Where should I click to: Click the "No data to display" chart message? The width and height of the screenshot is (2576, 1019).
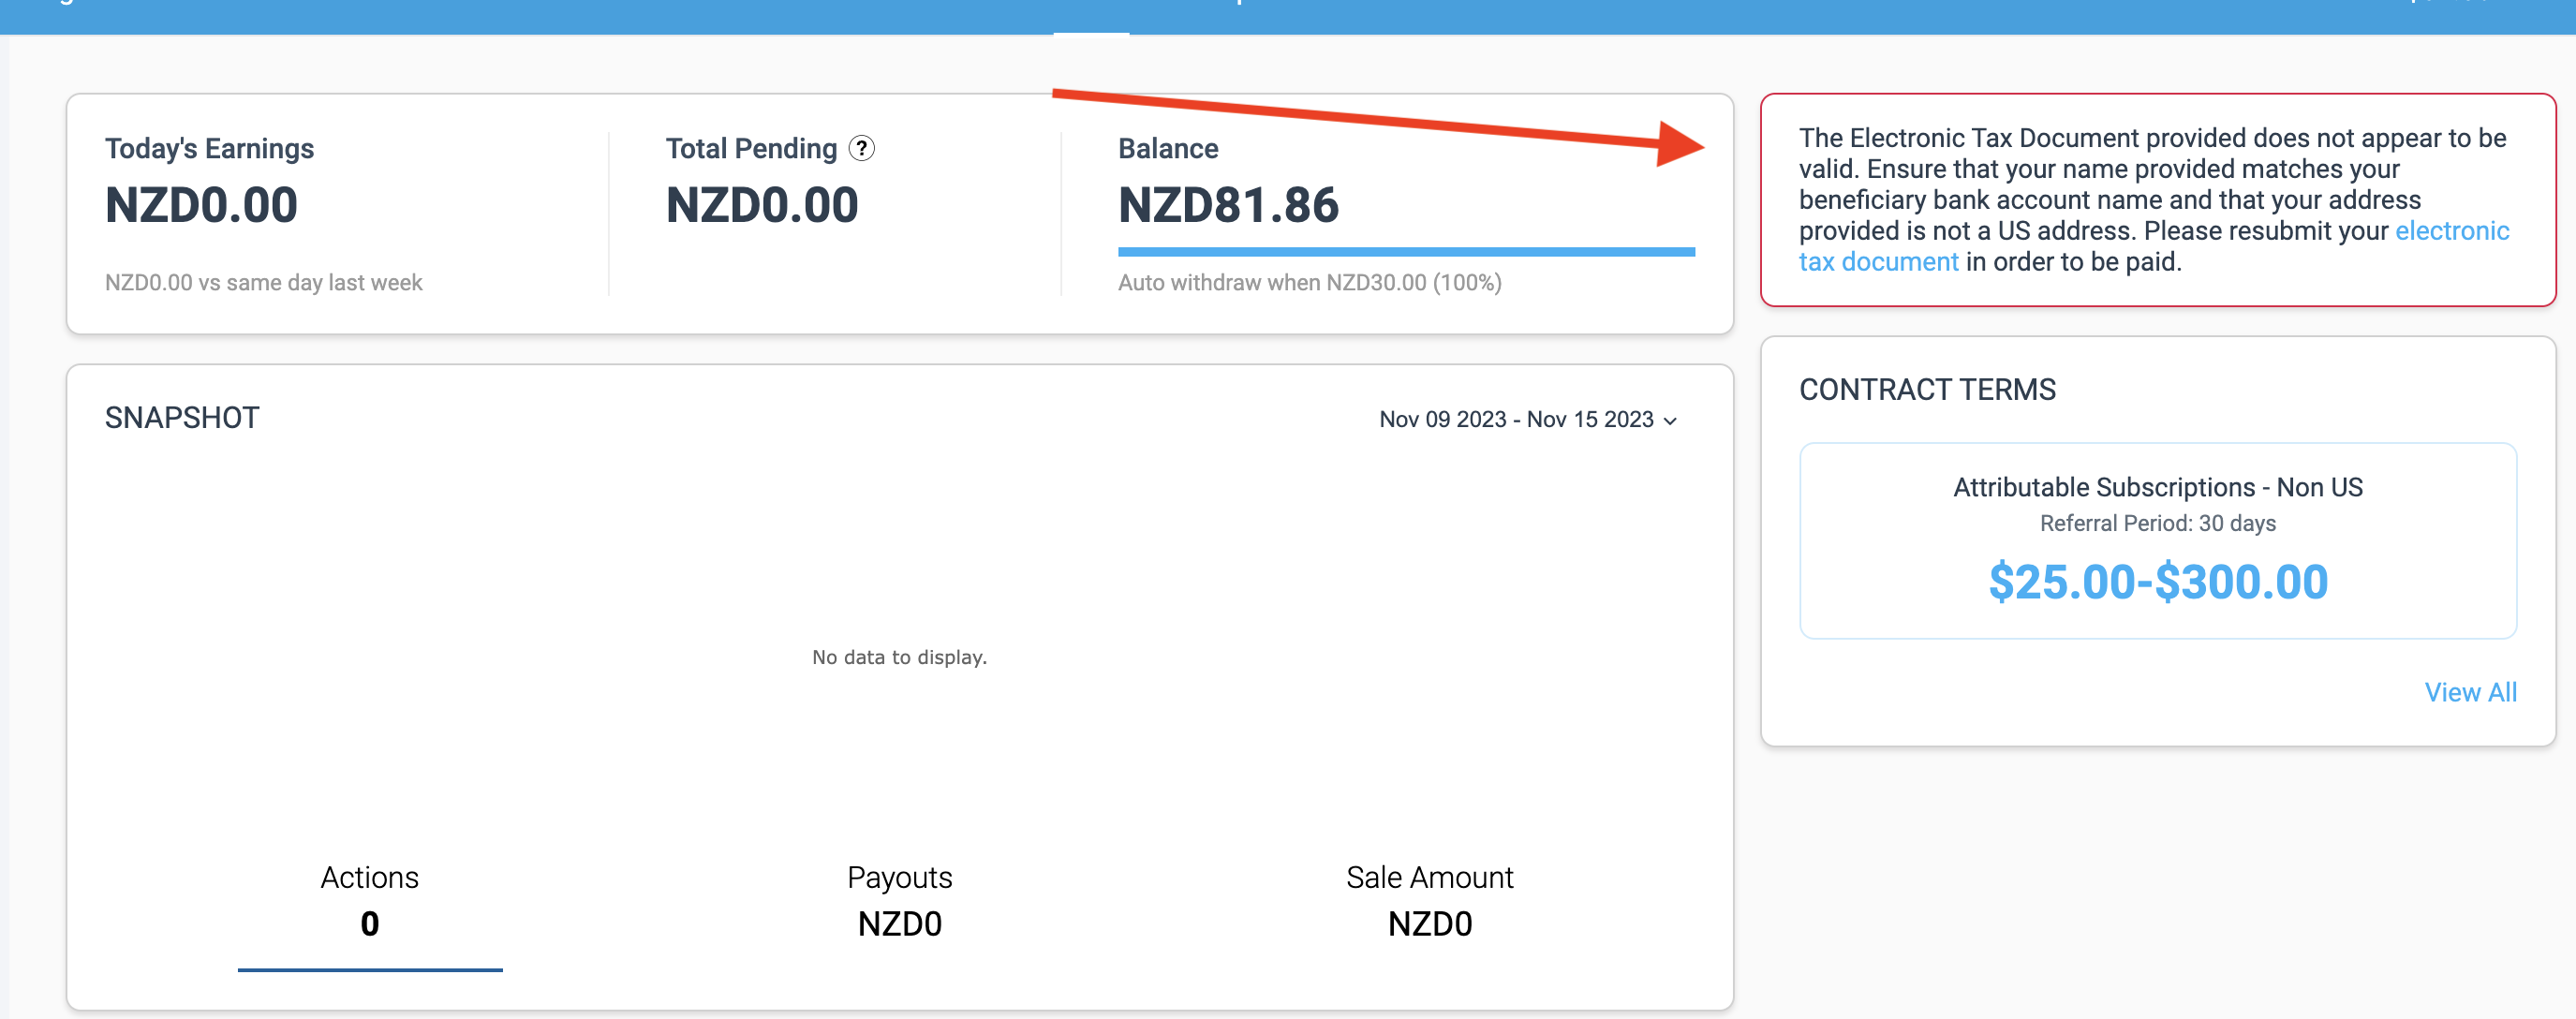(x=899, y=657)
